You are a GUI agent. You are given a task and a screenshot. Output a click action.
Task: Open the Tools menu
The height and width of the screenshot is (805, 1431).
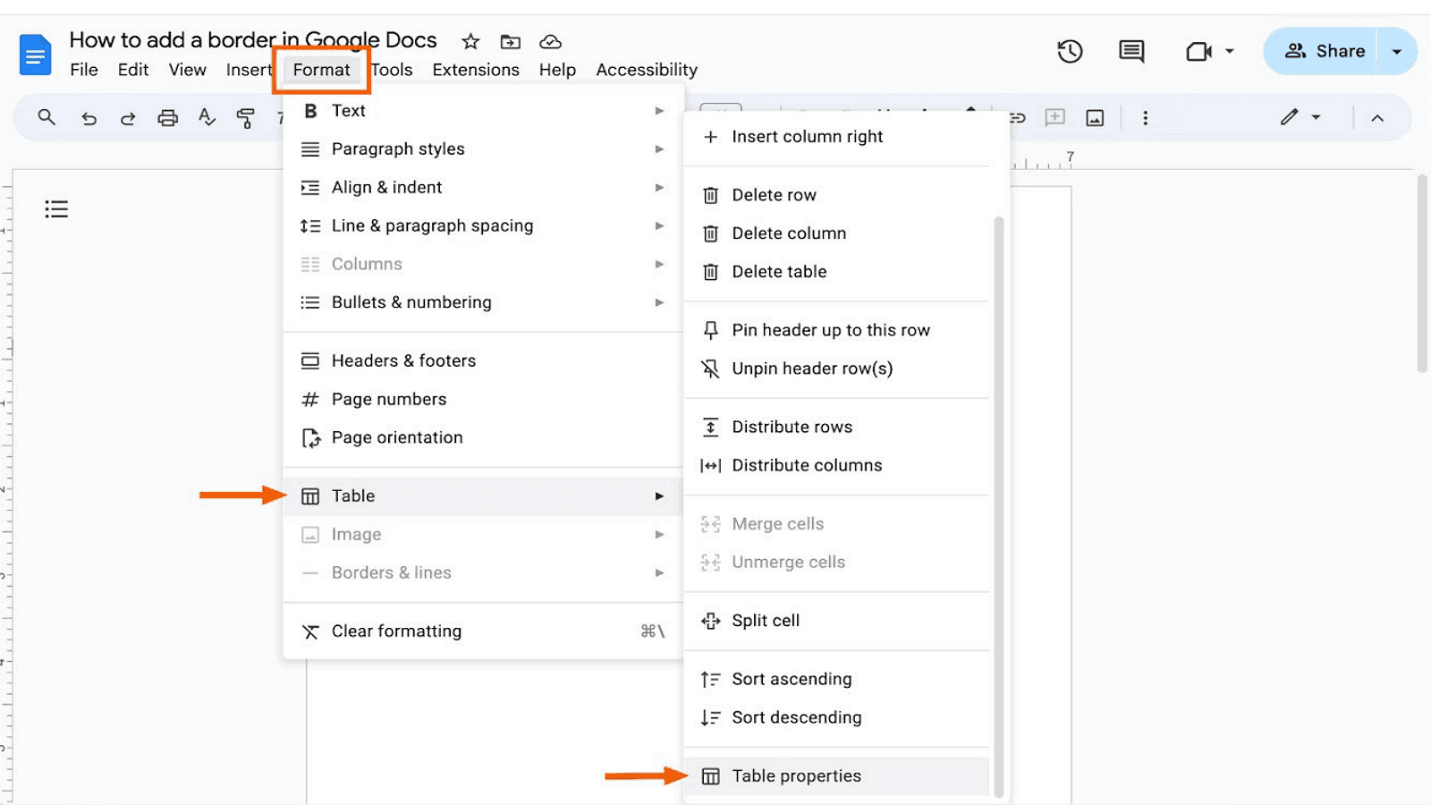392,70
